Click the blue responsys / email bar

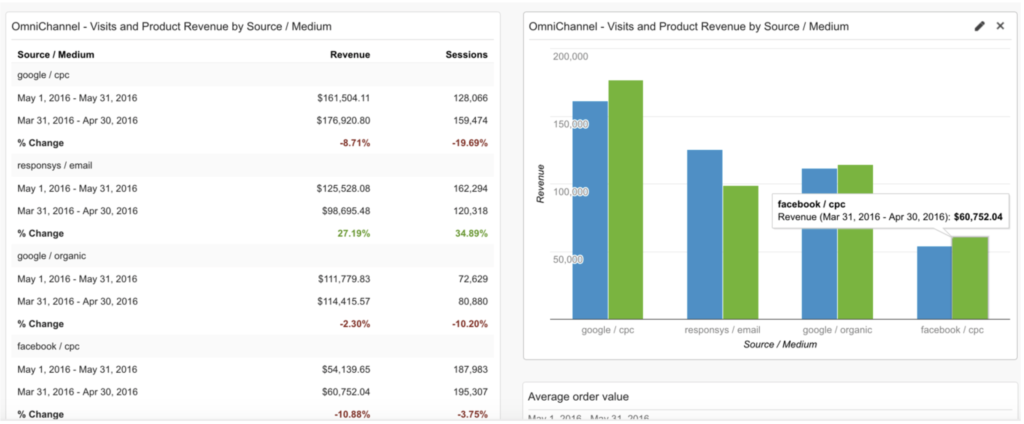tap(704, 235)
